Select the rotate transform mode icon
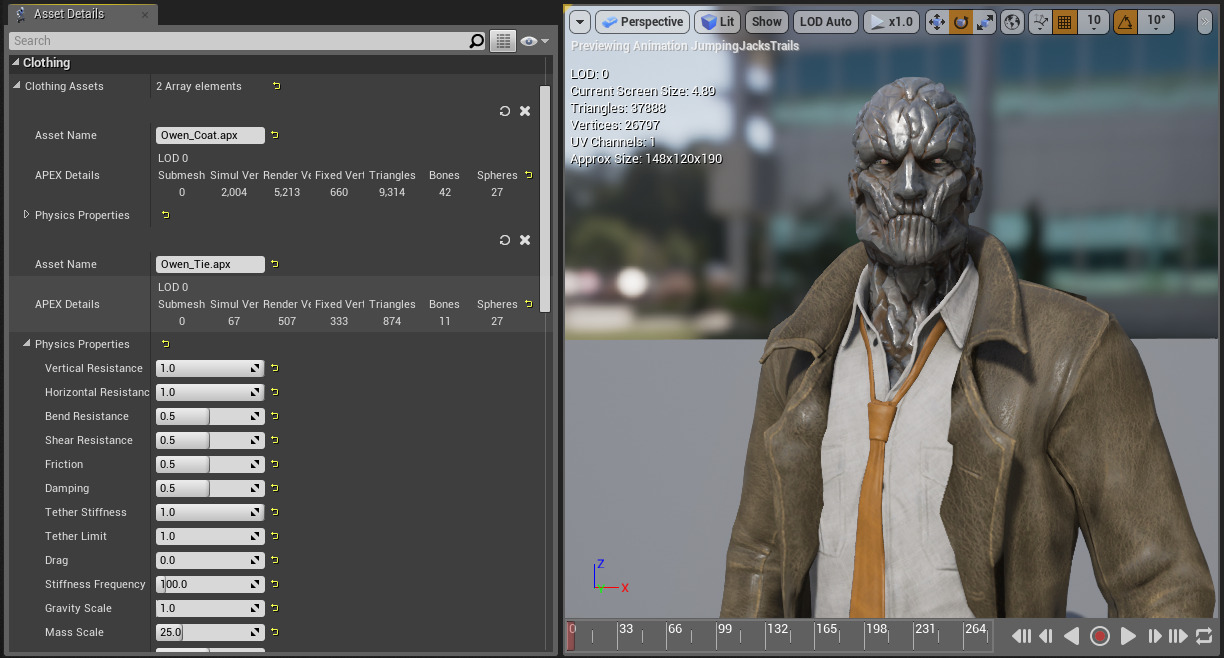The width and height of the screenshot is (1224, 658). click(x=961, y=22)
